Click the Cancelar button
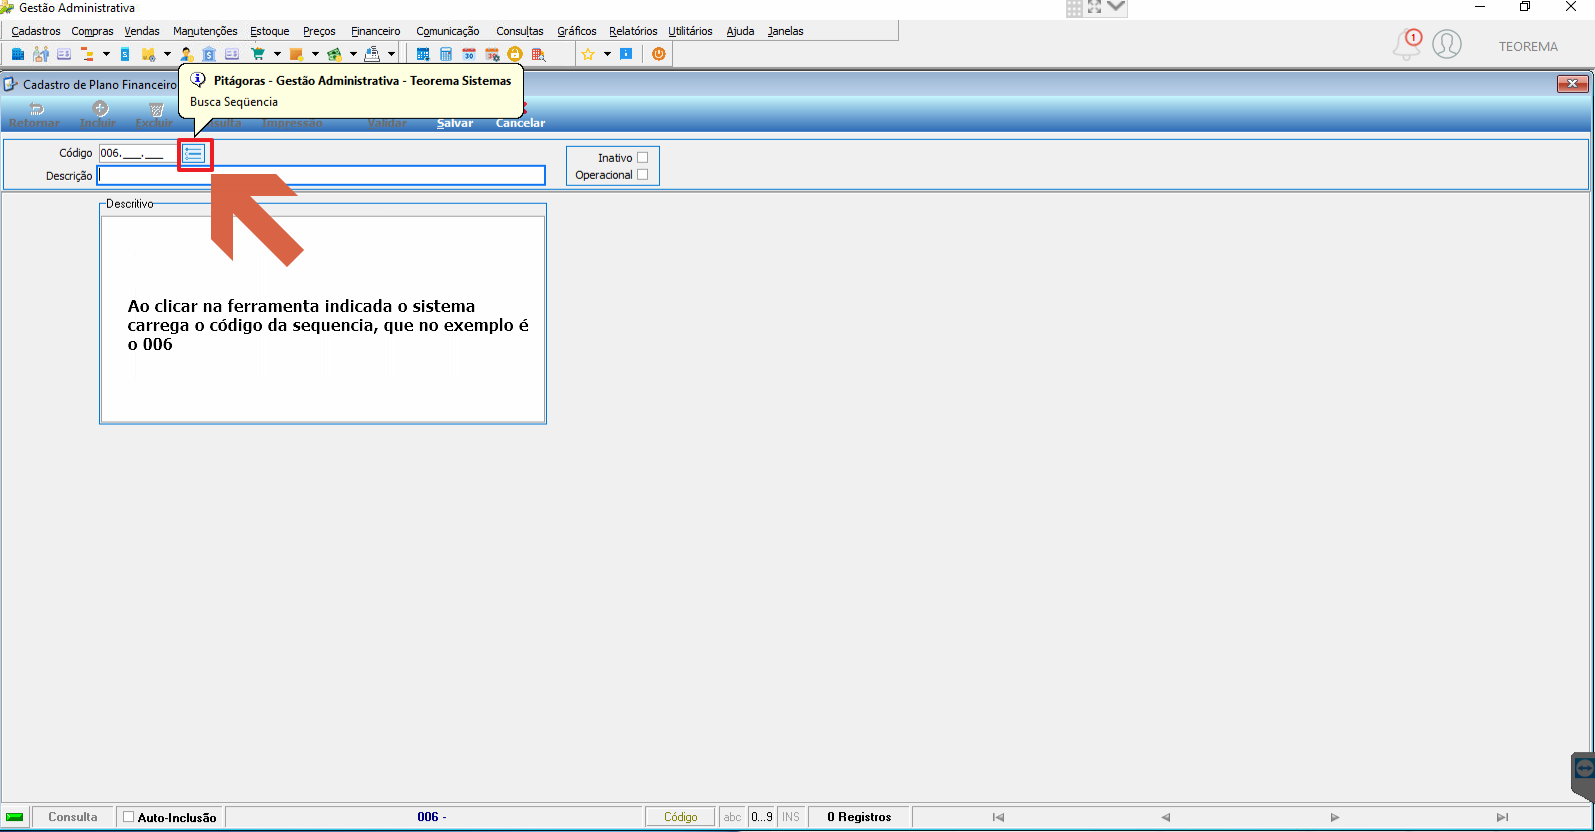Image resolution: width=1595 pixels, height=832 pixels. (520, 123)
